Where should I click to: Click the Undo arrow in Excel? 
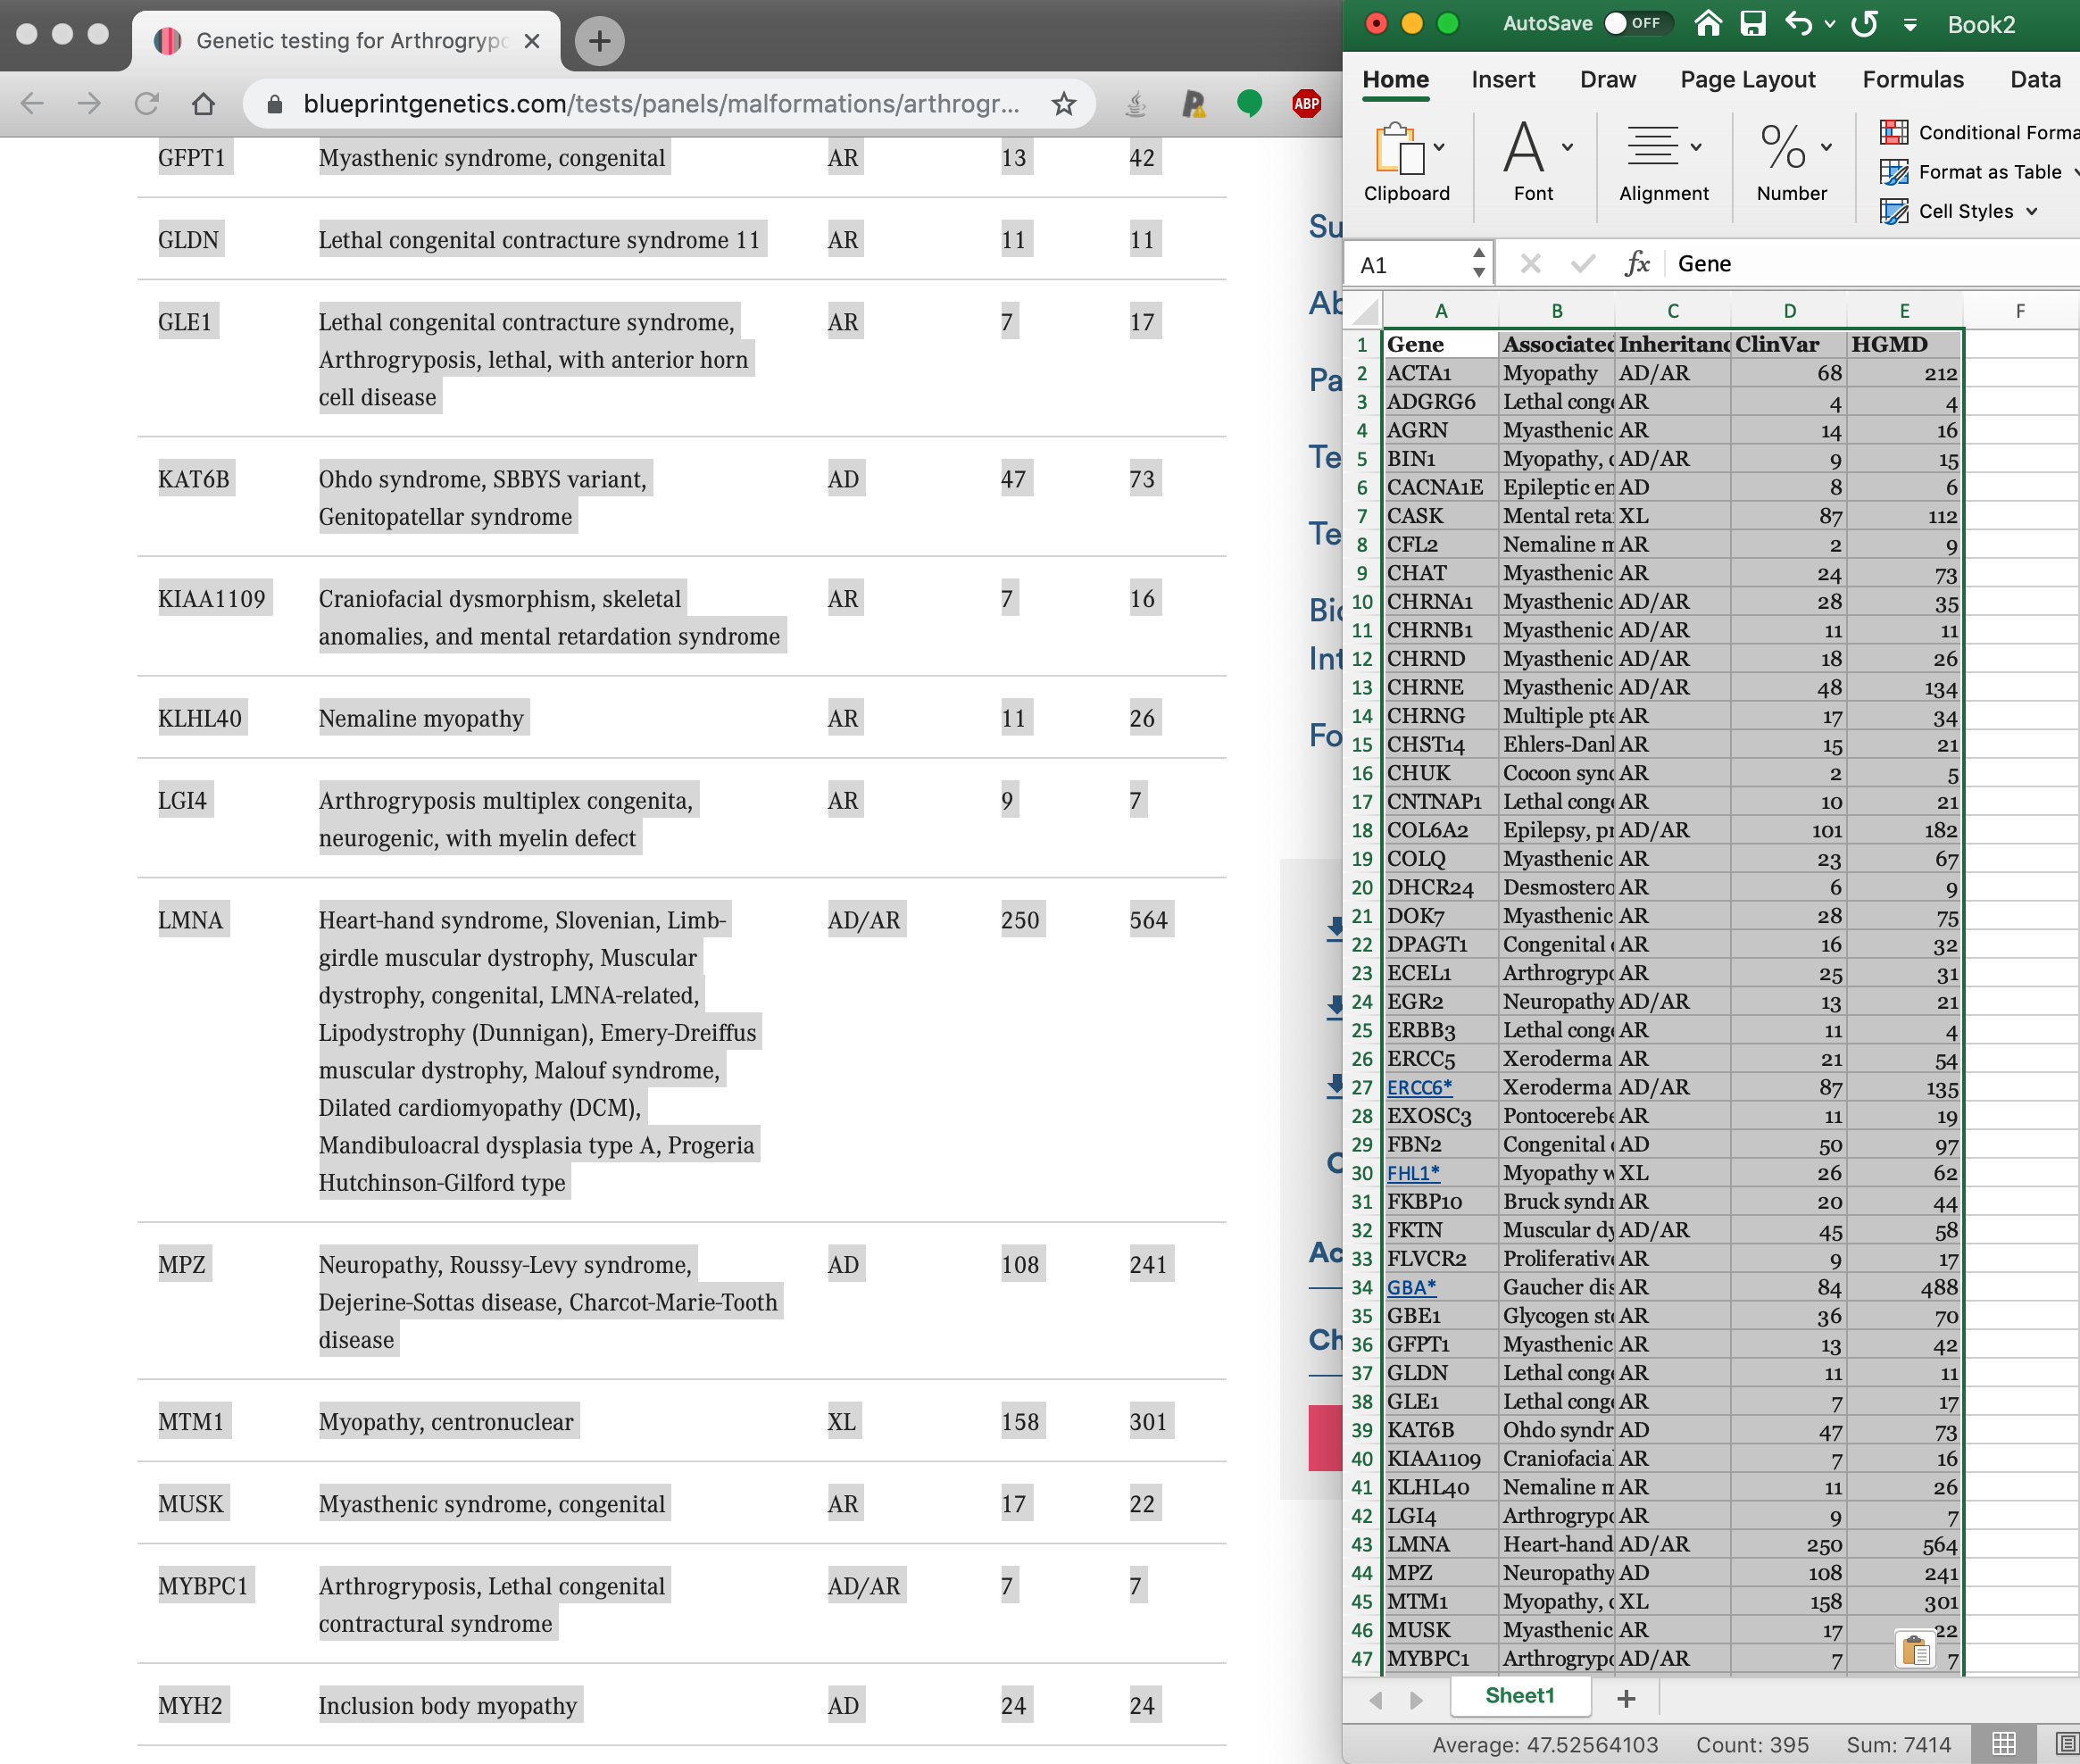click(x=1799, y=24)
